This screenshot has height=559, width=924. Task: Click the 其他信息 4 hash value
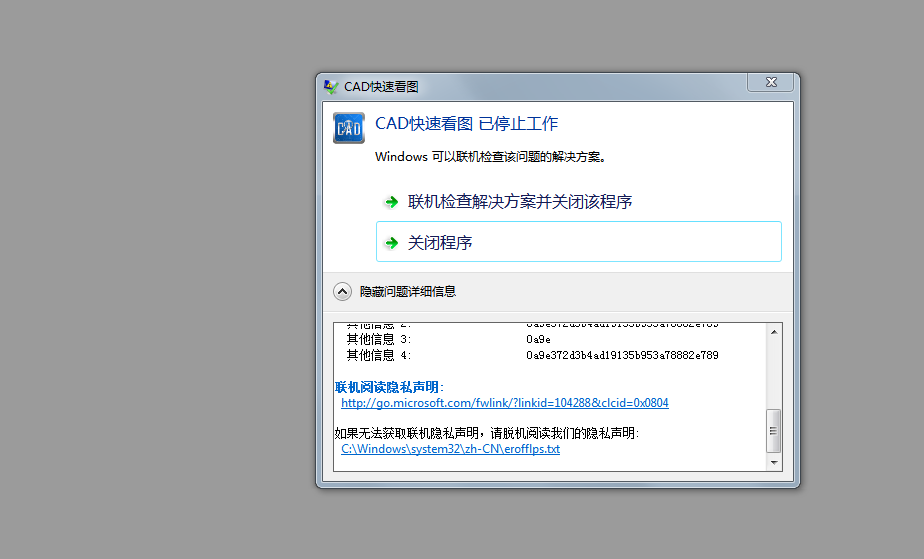click(x=622, y=355)
